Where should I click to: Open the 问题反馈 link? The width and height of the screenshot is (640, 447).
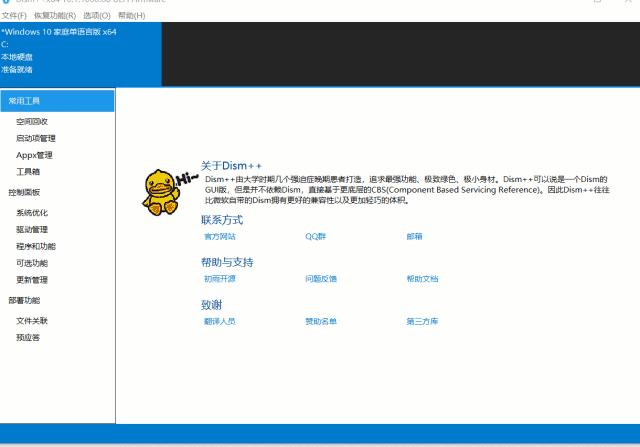point(321,279)
